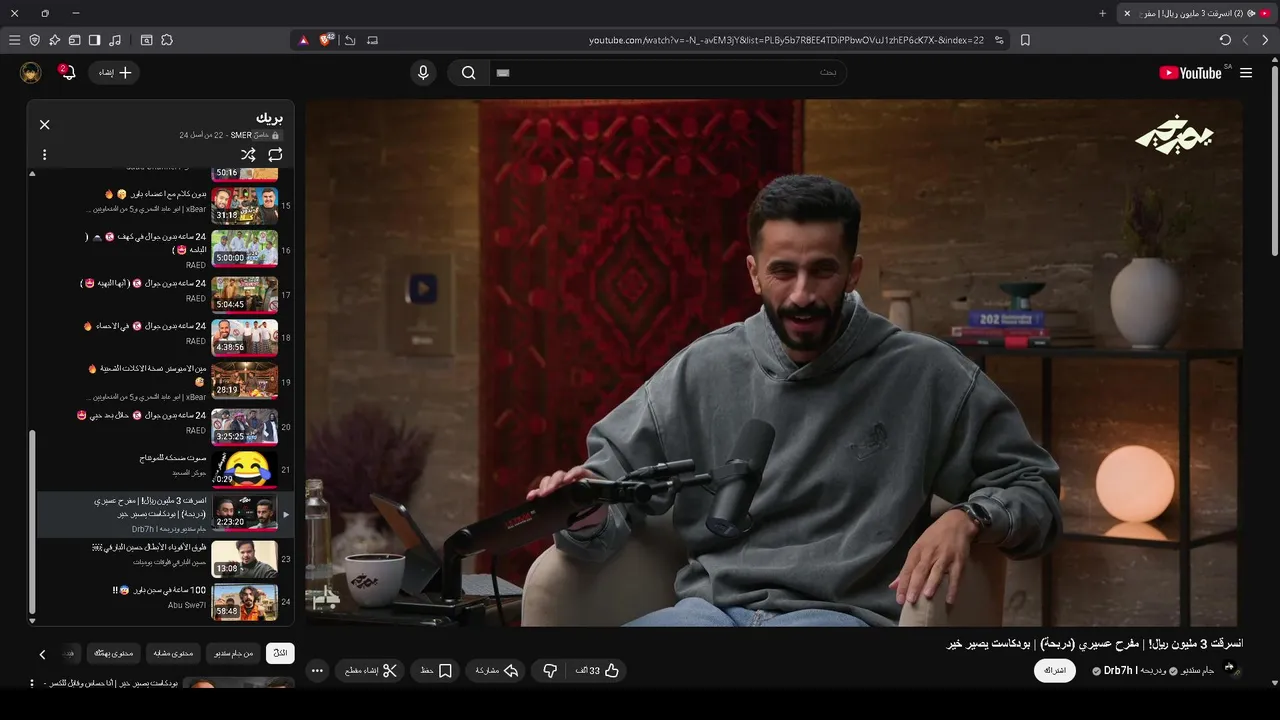Share the video (مشاركة)
The height and width of the screenshot is (720, 1280).
496,670
